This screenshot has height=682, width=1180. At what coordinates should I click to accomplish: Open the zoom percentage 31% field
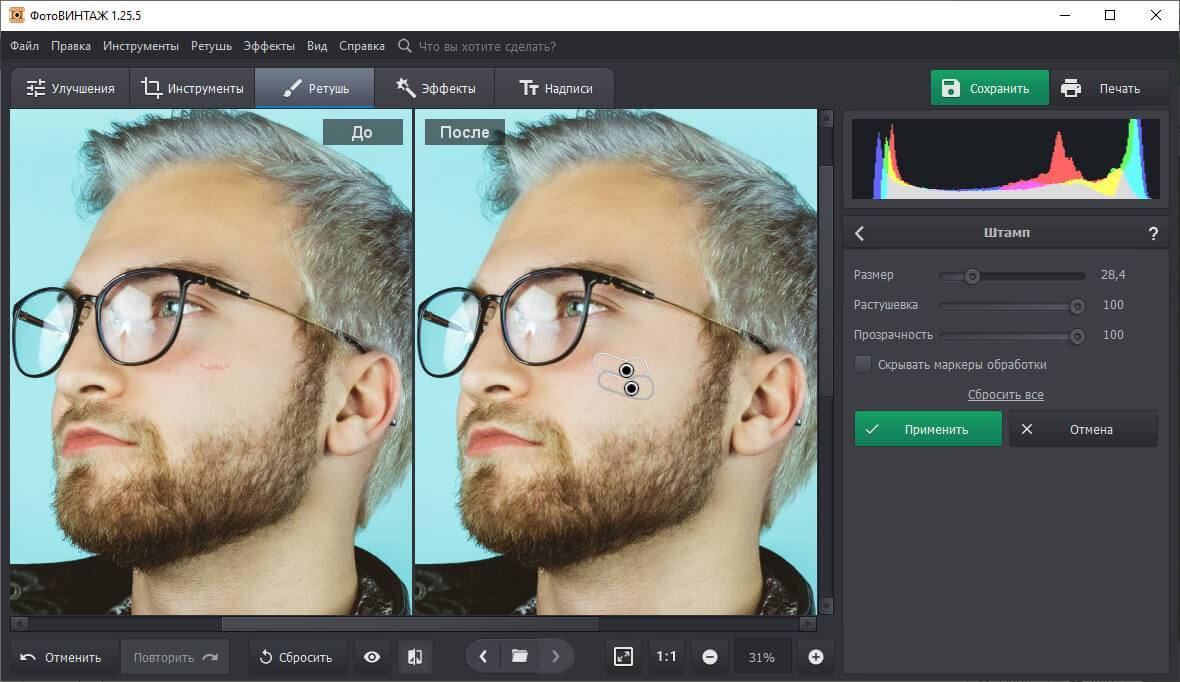762,657
